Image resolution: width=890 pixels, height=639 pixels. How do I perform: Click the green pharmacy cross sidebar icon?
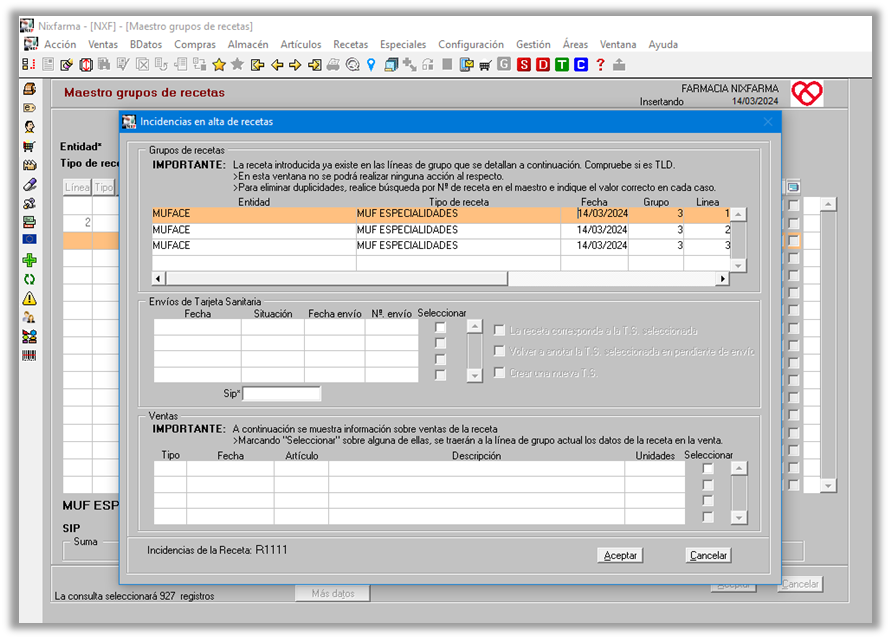pyautogui.click(x=30, y=260)
